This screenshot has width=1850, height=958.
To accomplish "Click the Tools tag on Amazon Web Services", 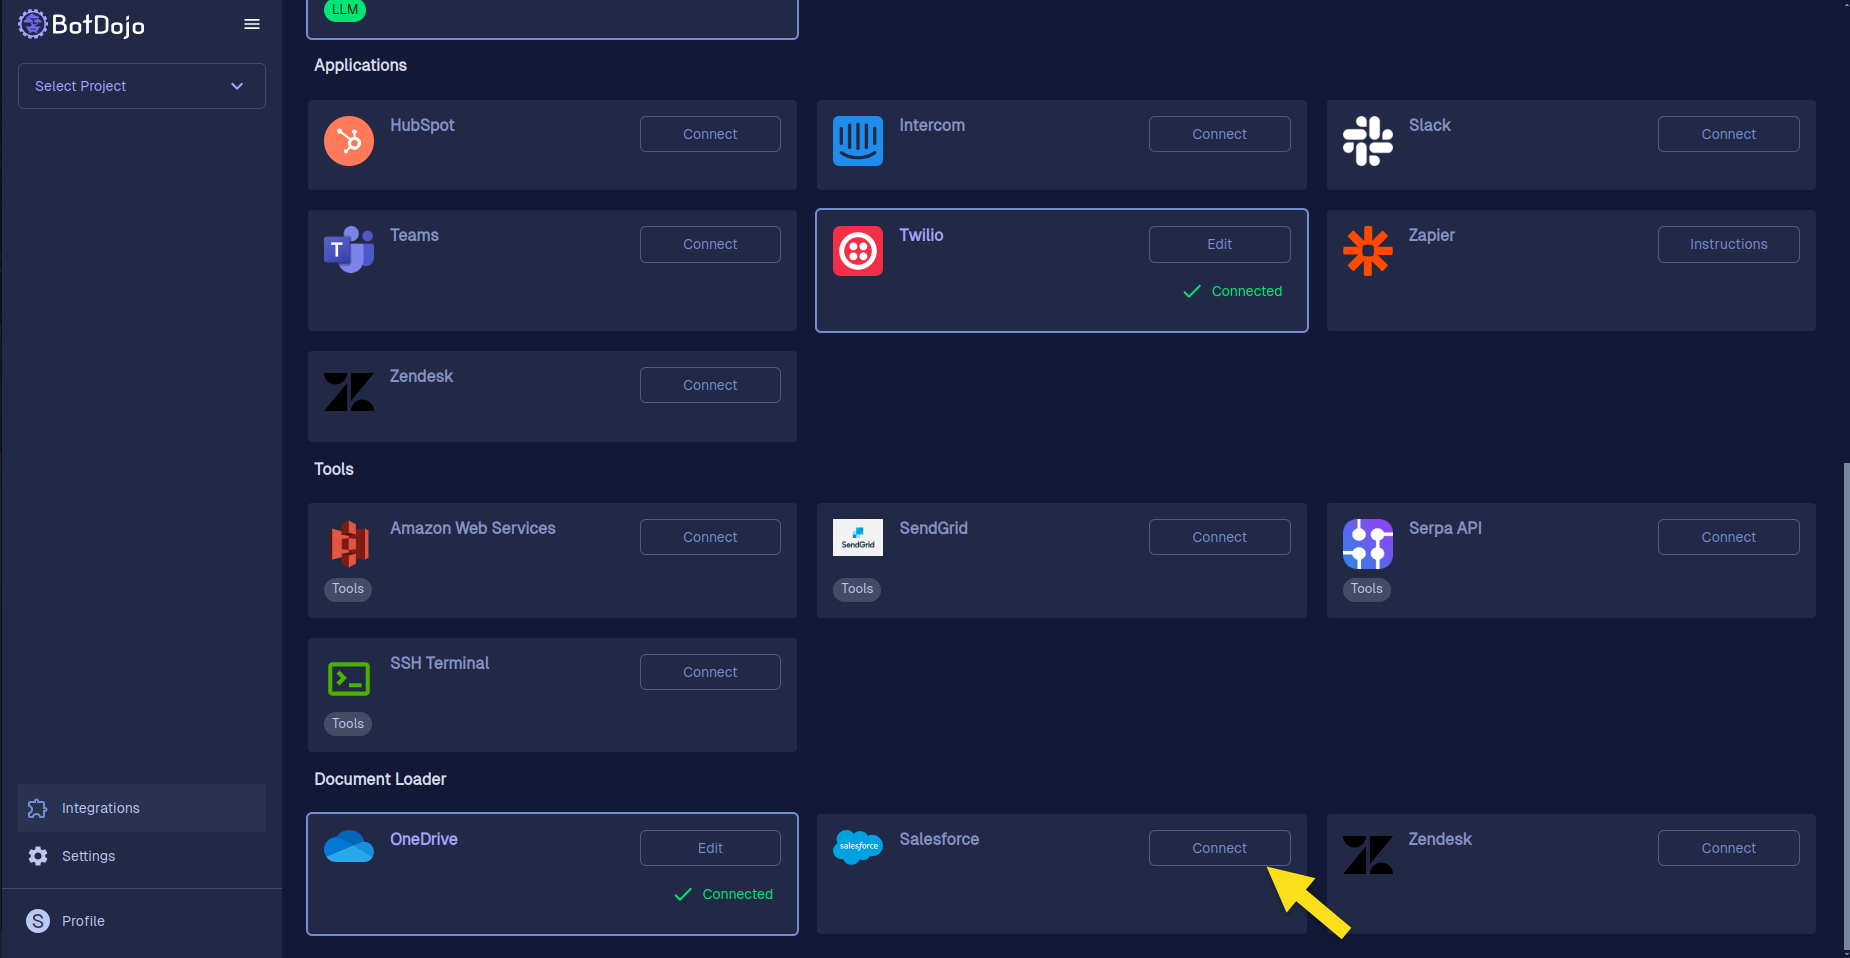I will [x=348, y=589].
